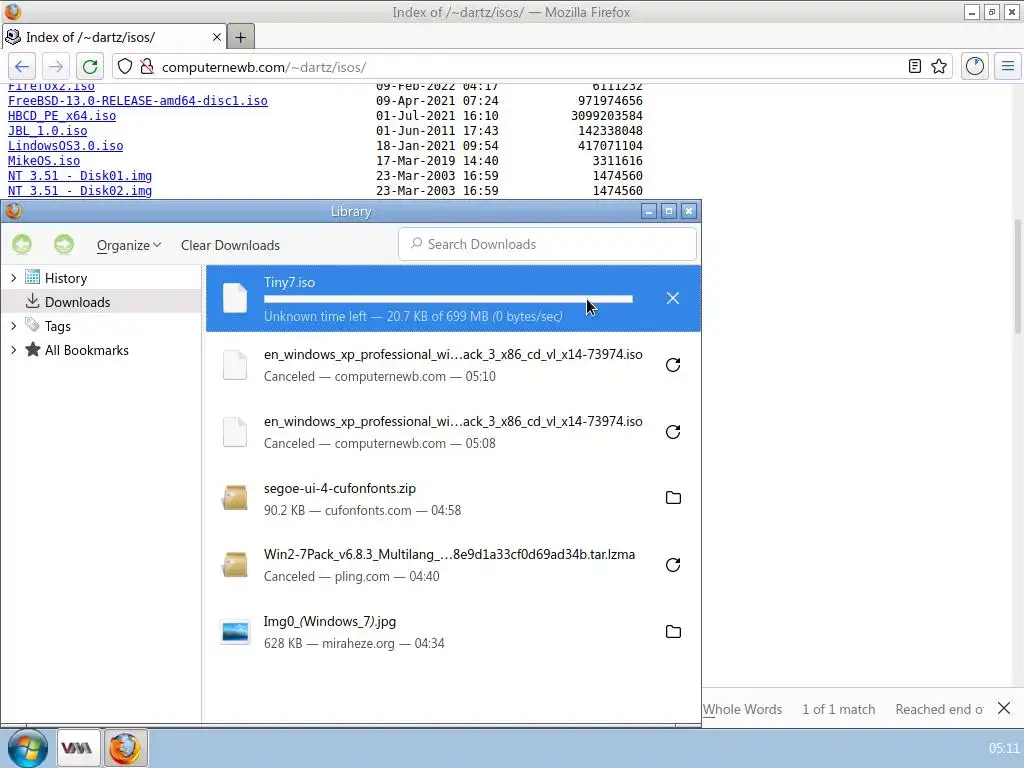This screenshot has width=1024, height=768.
Task: Open the NT 3.51 - Disk02.img link
Action: tap(80, 191)
